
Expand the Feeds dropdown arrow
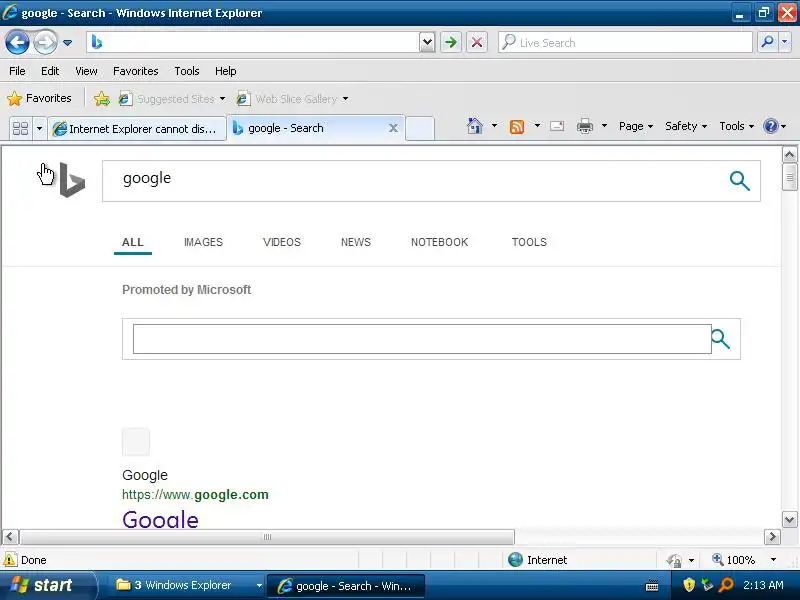[537, 126]
